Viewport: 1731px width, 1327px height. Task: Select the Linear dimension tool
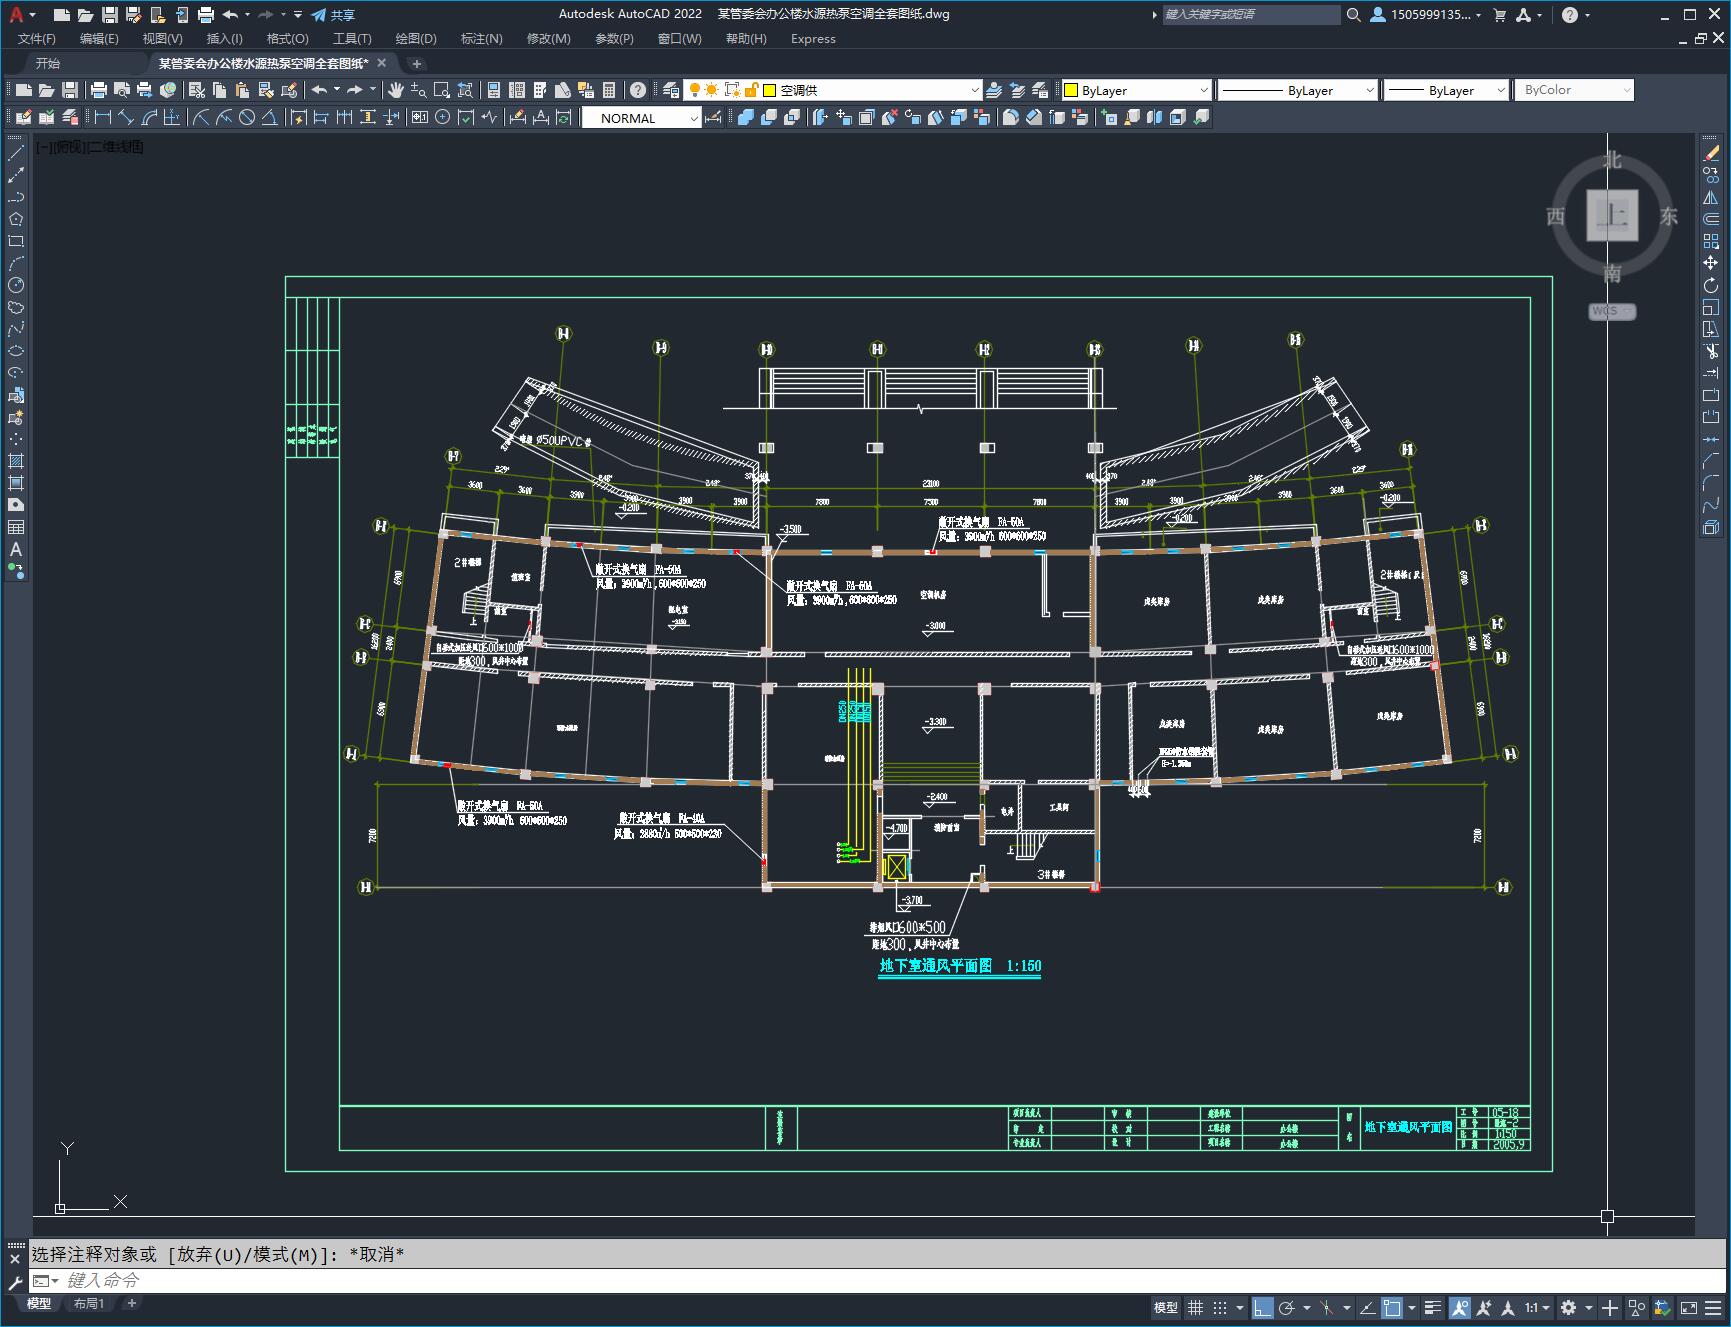[x=102, y=117]
